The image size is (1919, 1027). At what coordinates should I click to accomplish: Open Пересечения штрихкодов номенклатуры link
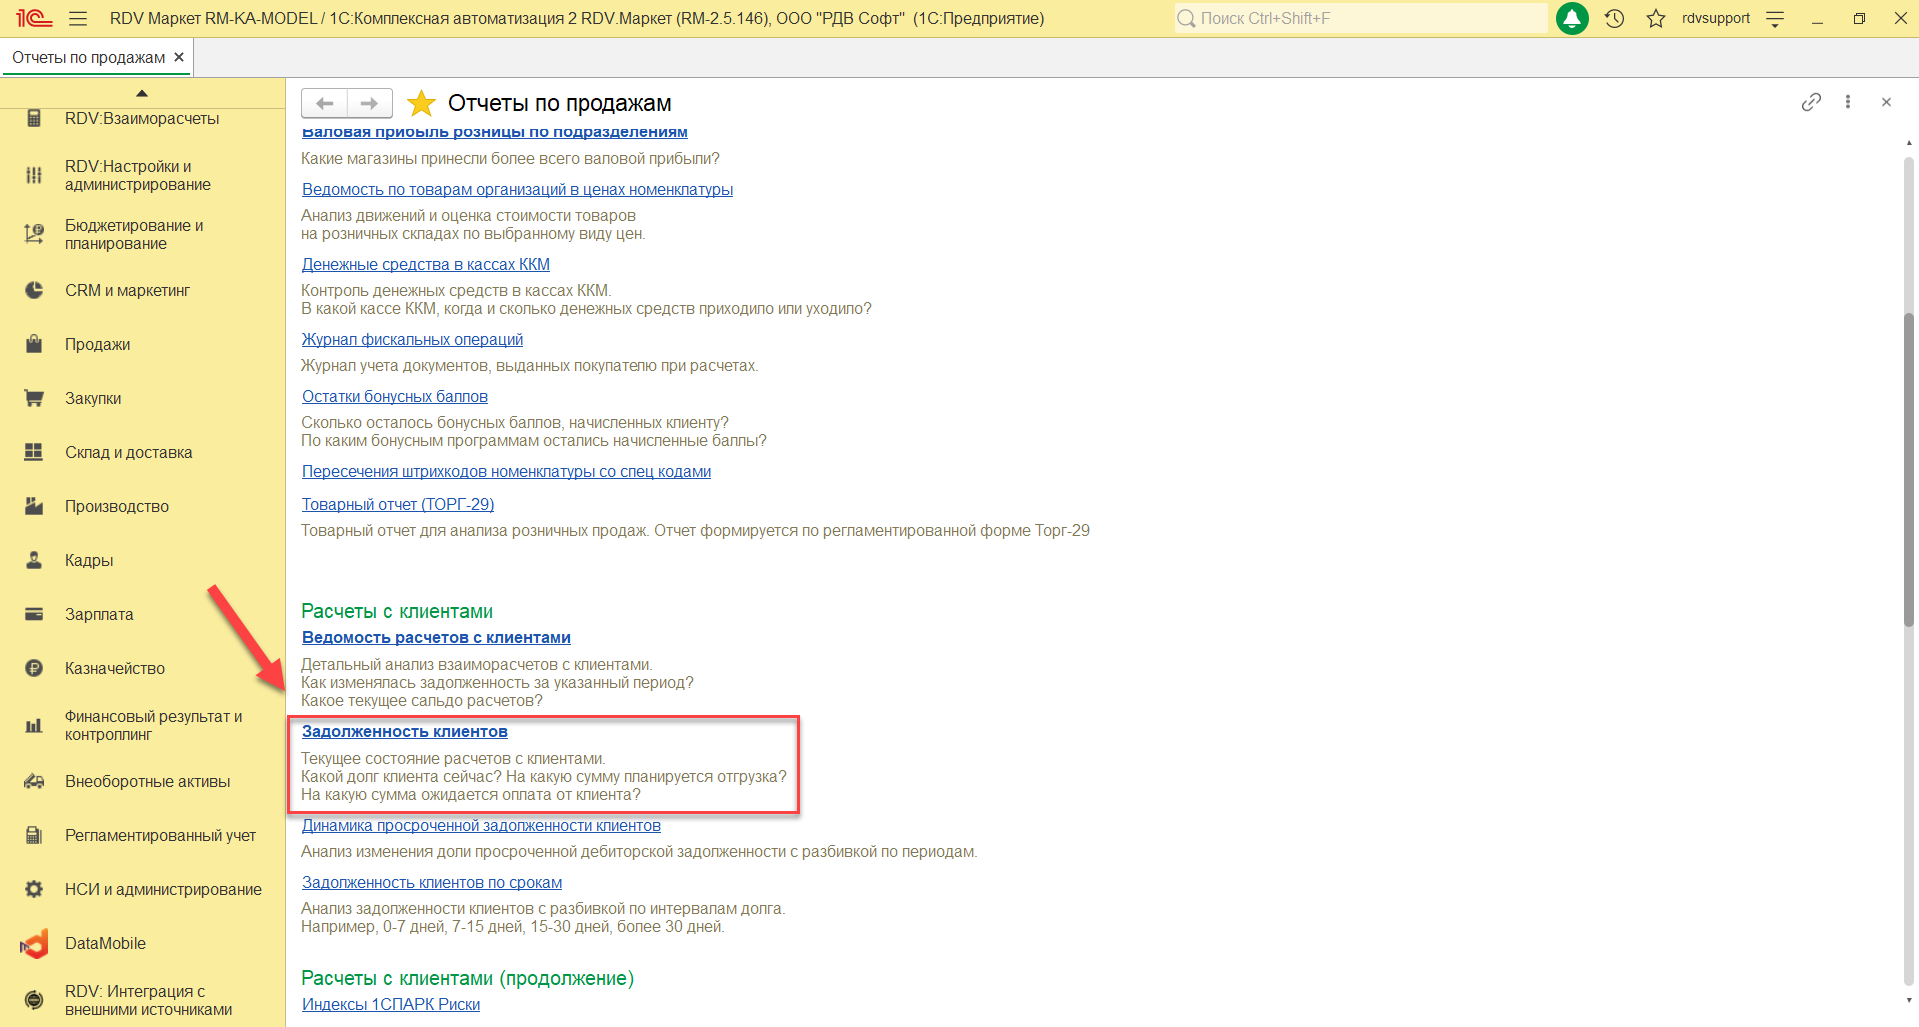point(506,471)
